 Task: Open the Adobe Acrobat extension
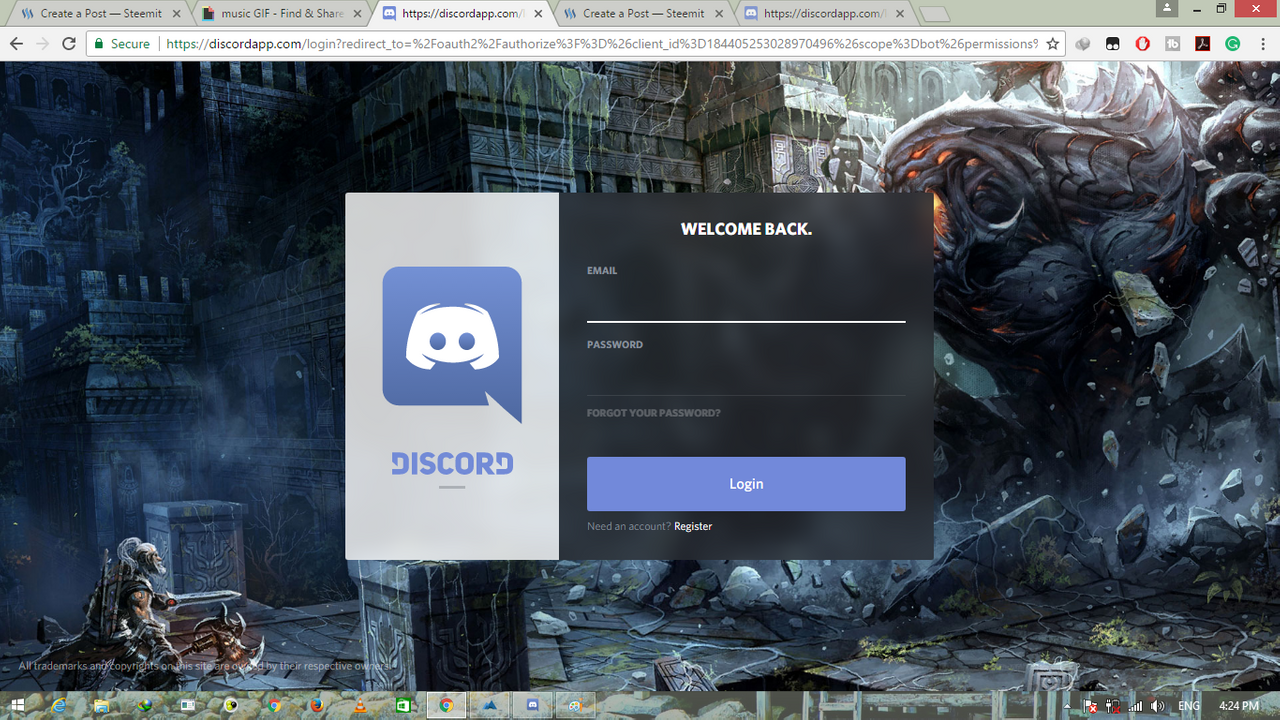click(1203, 44)
